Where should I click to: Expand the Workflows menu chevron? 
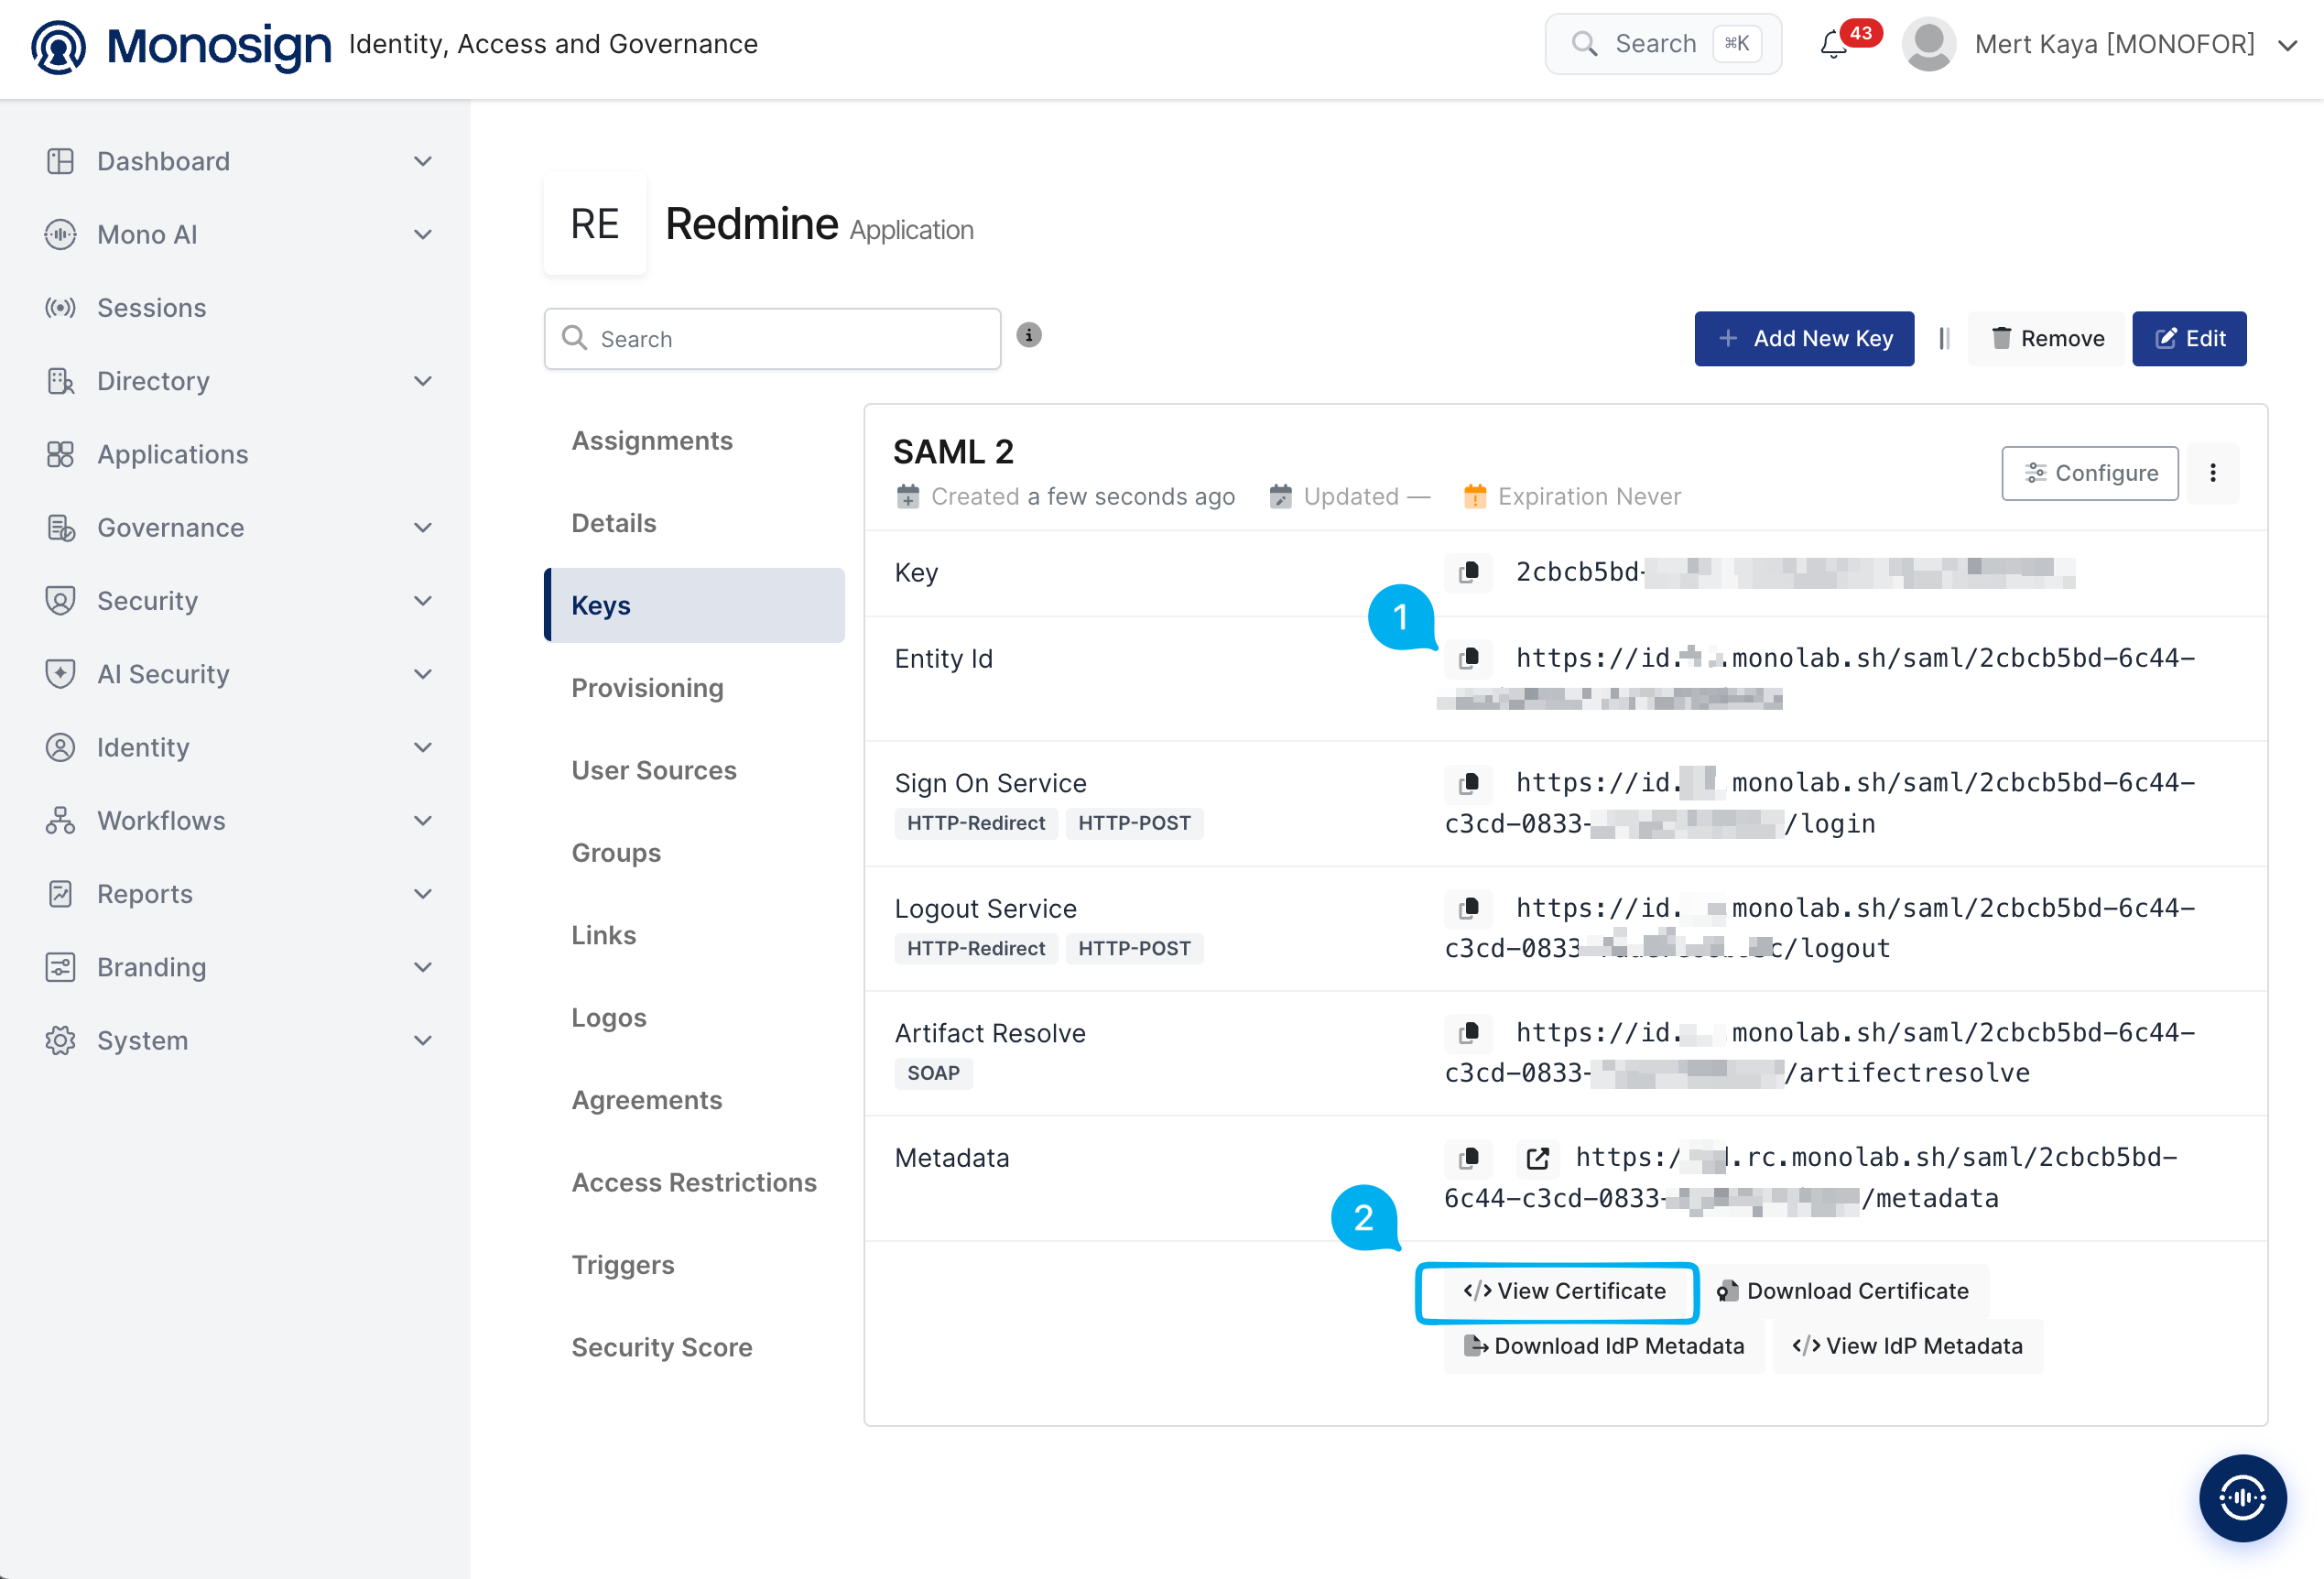pyautogui.click(x=423, y=821)
